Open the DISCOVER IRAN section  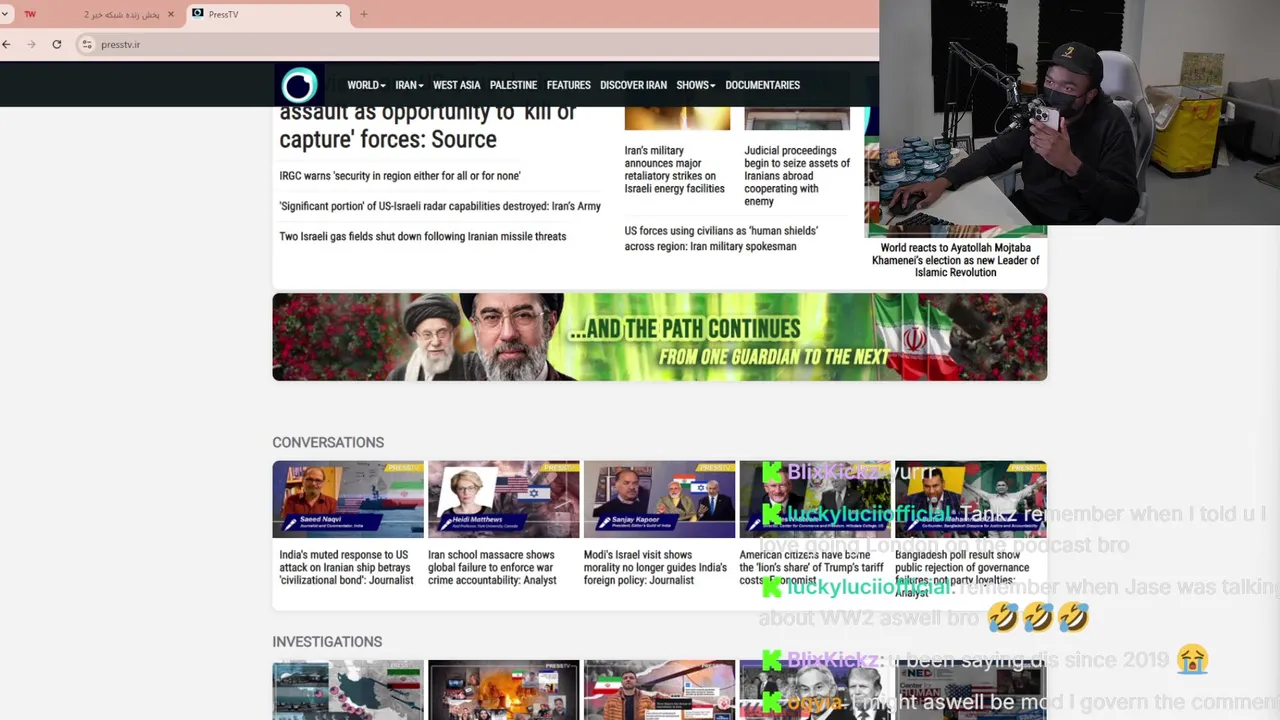(633, 85)
